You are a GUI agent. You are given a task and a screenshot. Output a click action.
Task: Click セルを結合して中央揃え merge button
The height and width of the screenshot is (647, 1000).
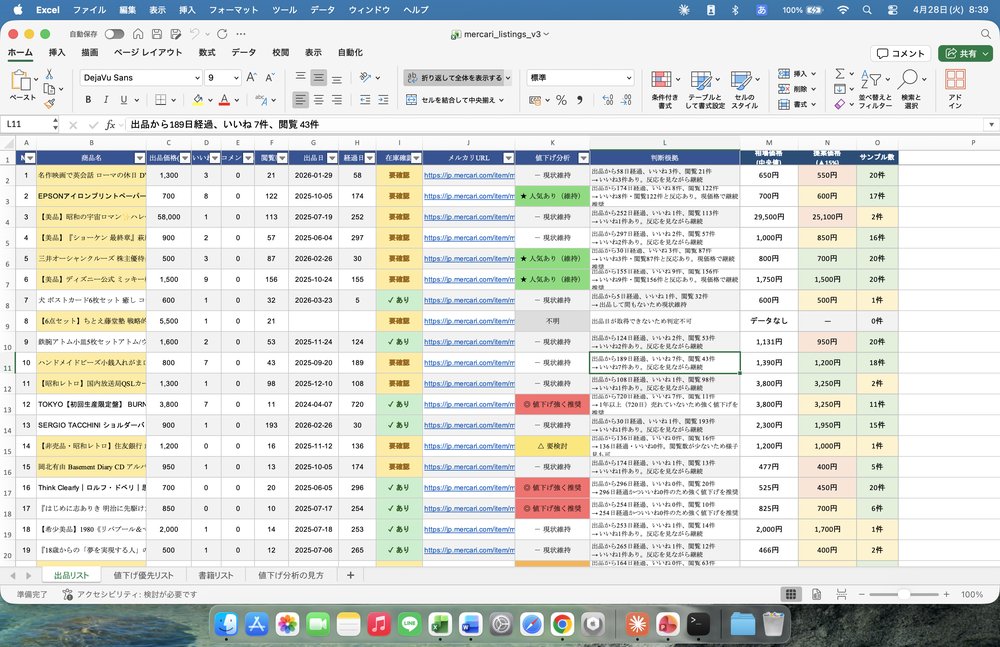click(x=455, y=100)
